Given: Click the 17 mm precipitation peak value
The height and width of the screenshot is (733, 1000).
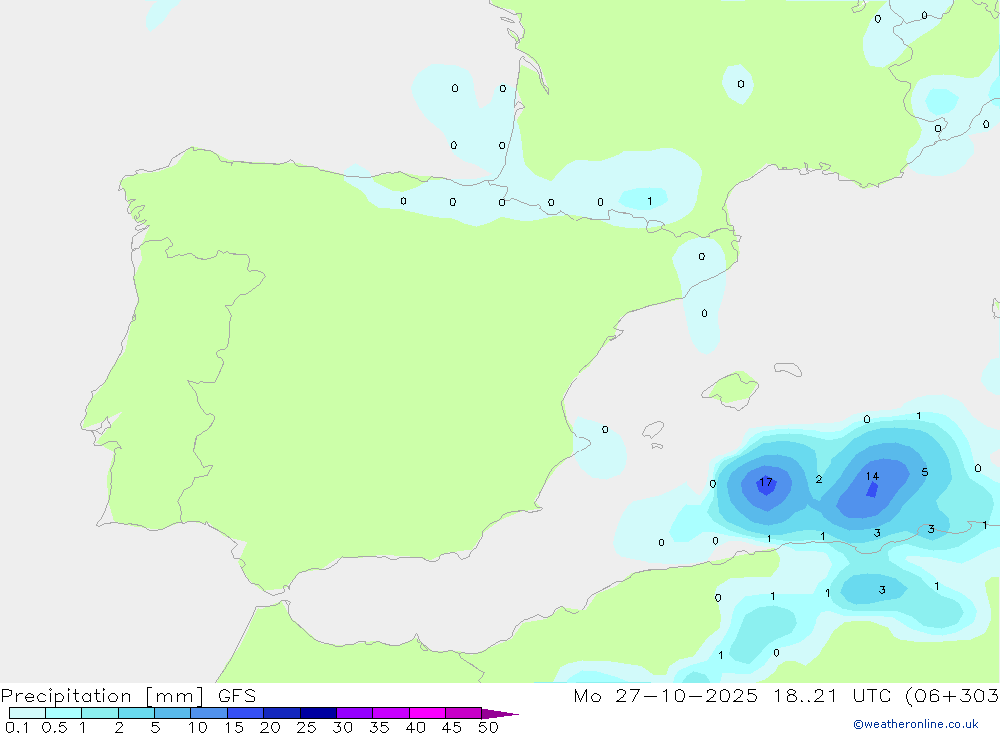Looking at the screenshot, I should [765, 482].
